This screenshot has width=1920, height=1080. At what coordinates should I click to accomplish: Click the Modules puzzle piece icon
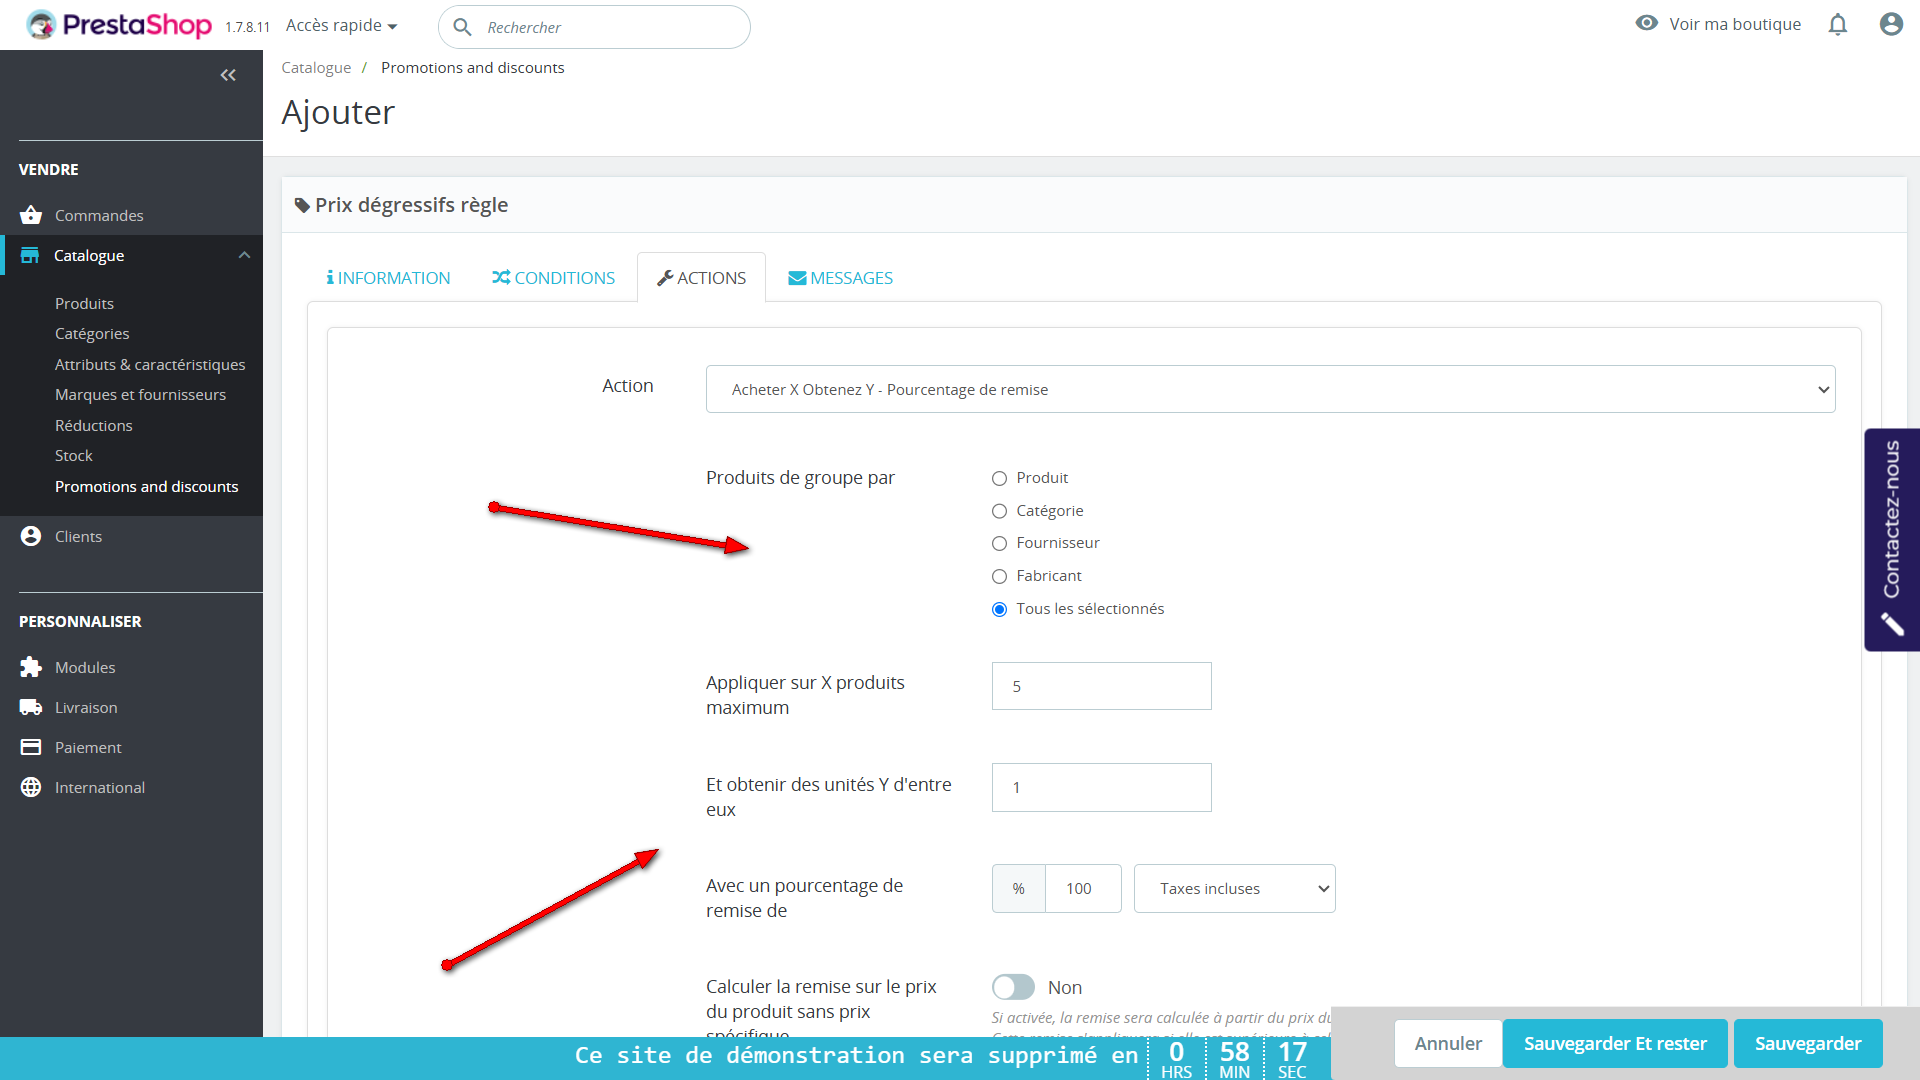point(31,667)
